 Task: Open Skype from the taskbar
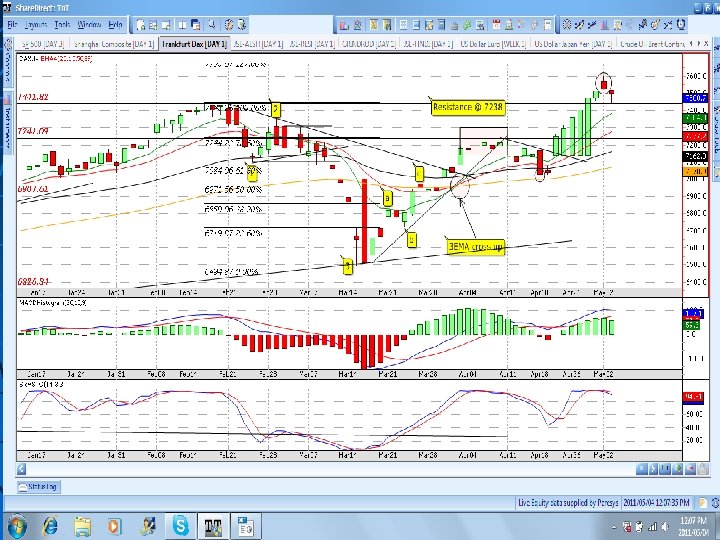click(x=180, y=526)
